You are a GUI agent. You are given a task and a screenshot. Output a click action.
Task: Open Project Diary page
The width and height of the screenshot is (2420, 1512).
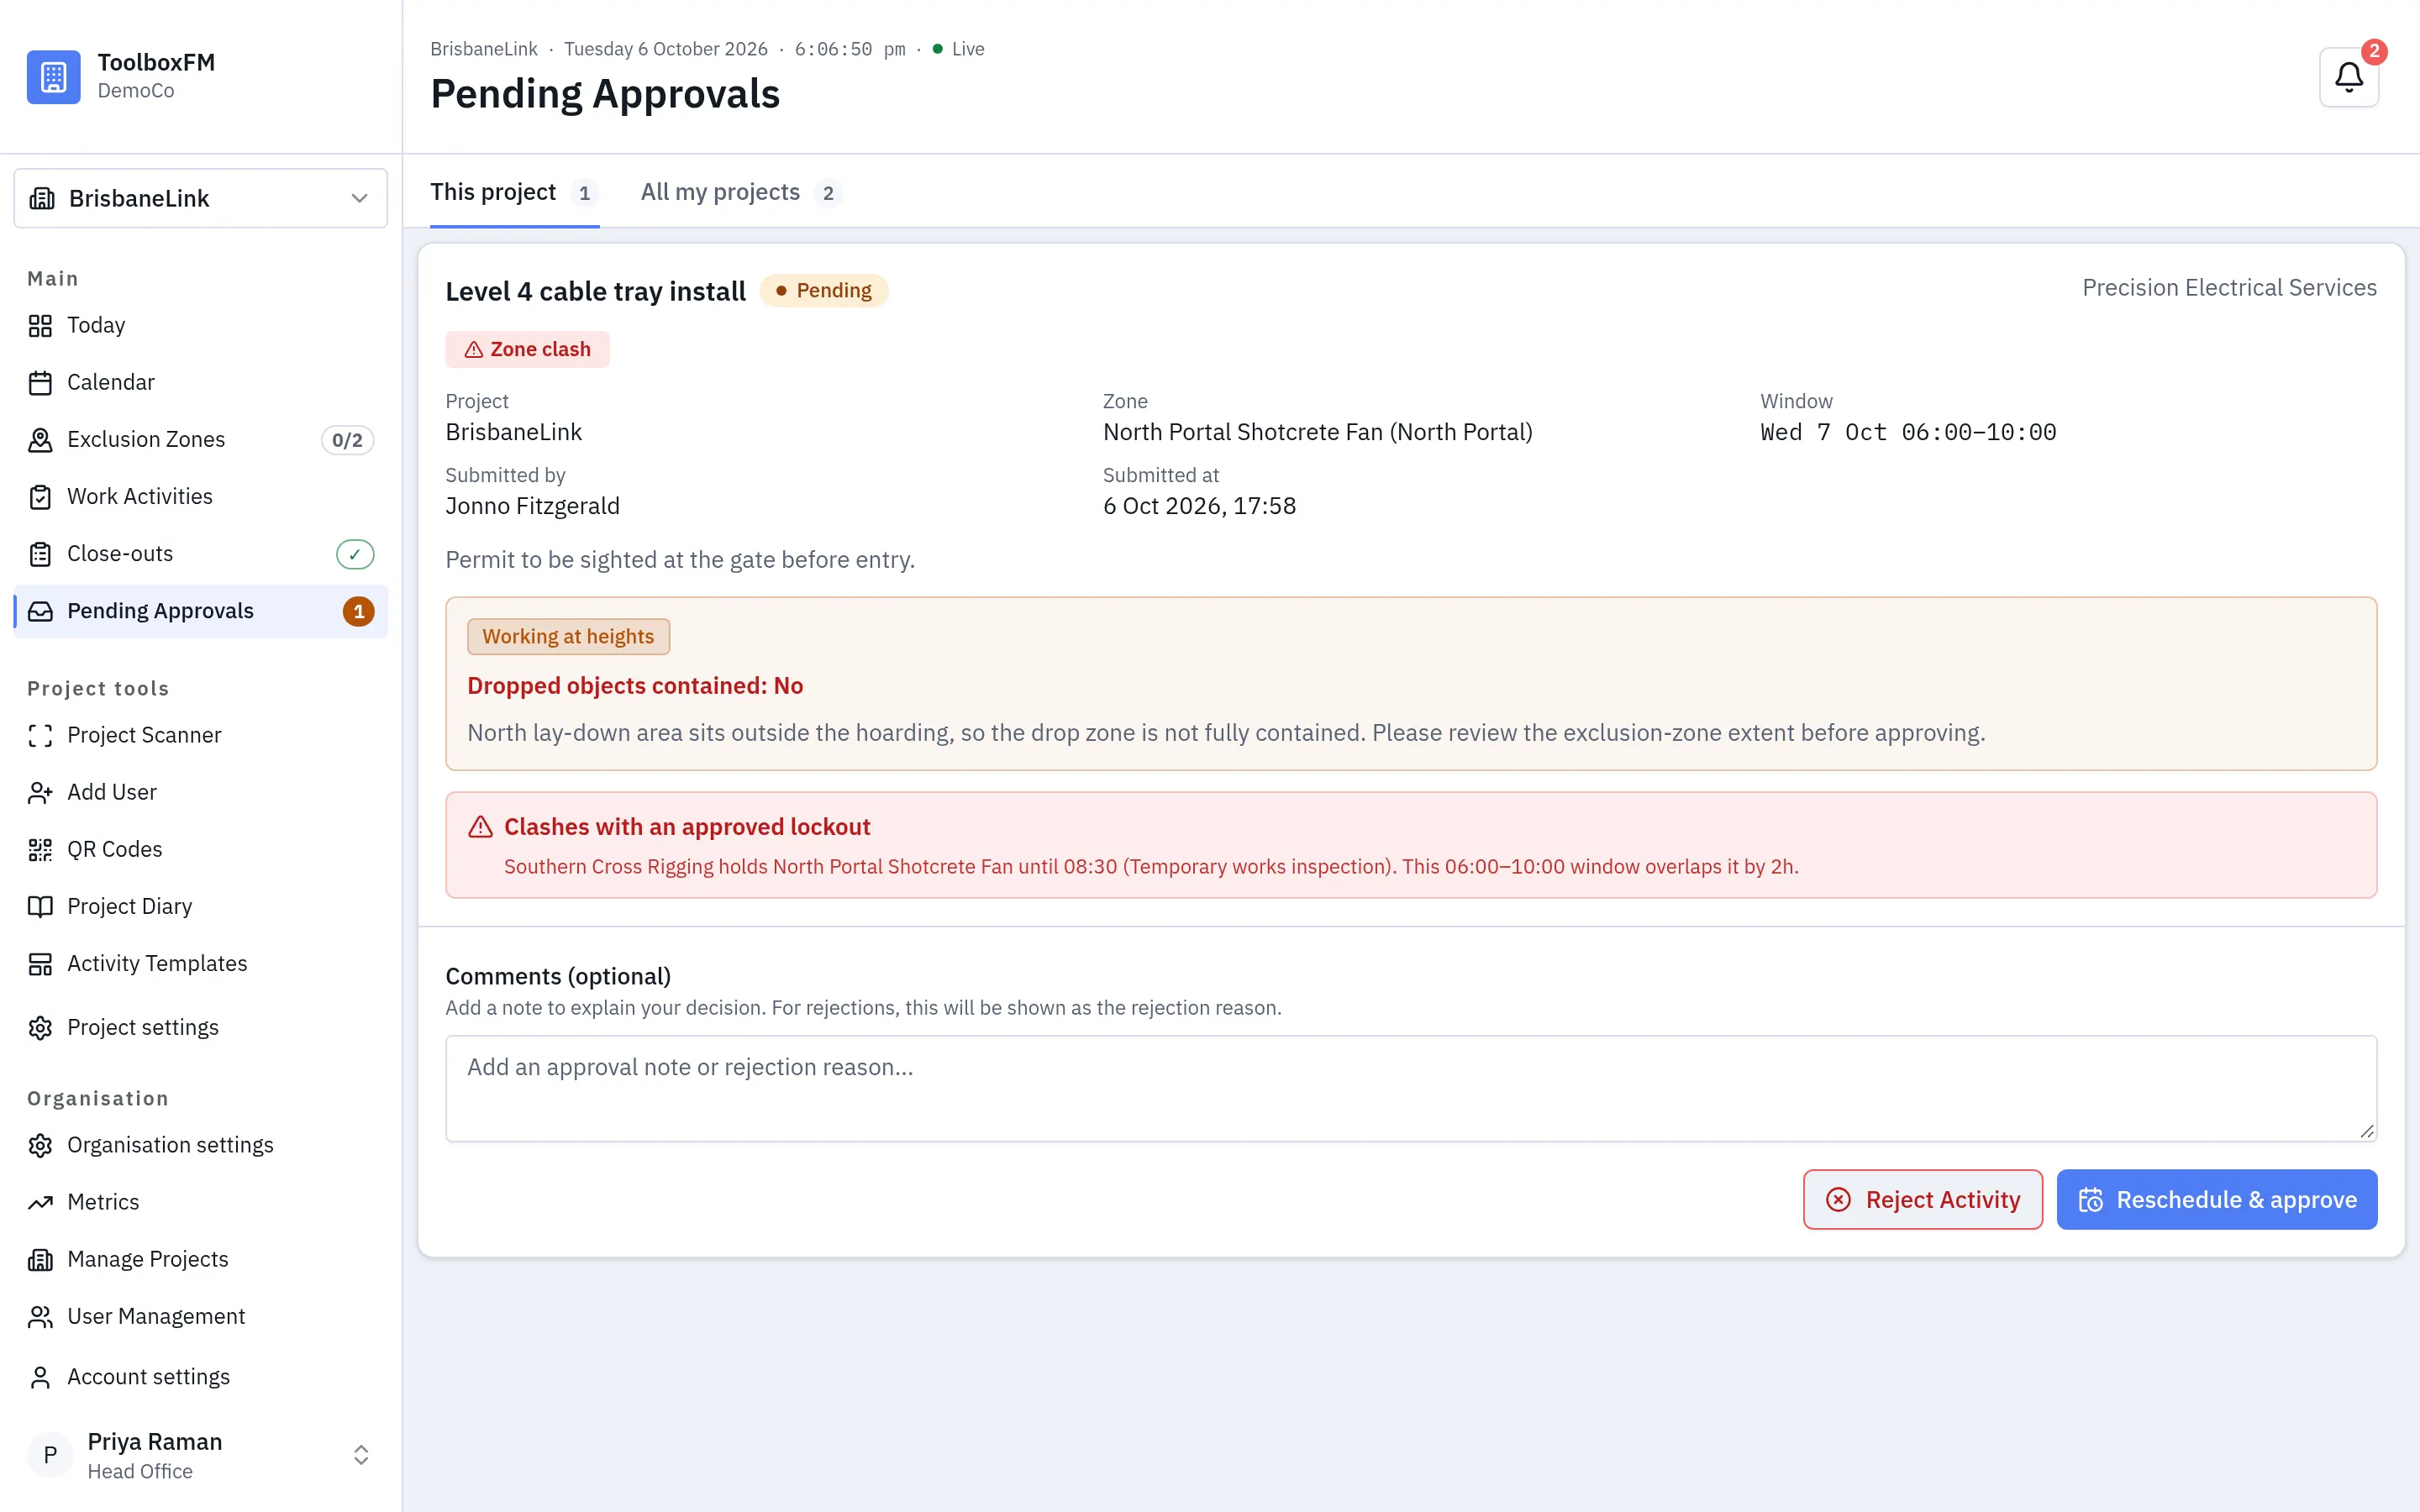point(200,907)
